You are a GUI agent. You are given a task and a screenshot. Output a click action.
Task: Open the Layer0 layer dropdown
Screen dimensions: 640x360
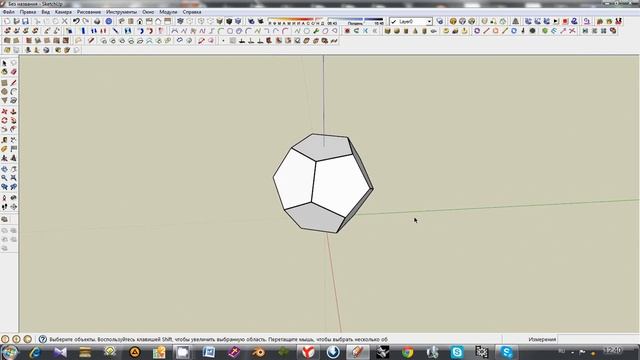tap(411, 21)
